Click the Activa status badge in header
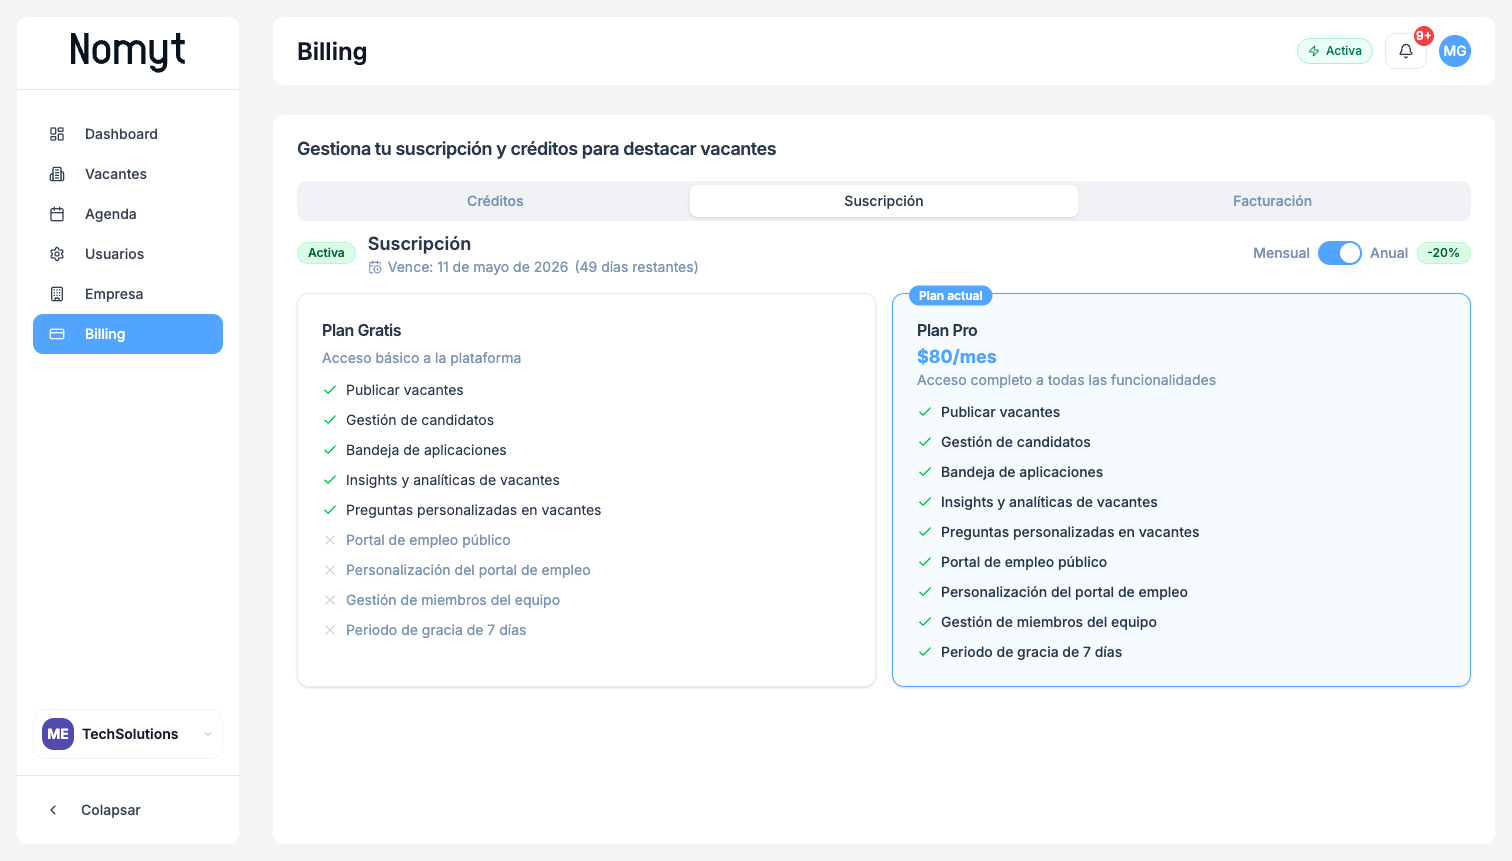The width and height of the screenshot is (1512, 861). click(x=1334, y=51)
